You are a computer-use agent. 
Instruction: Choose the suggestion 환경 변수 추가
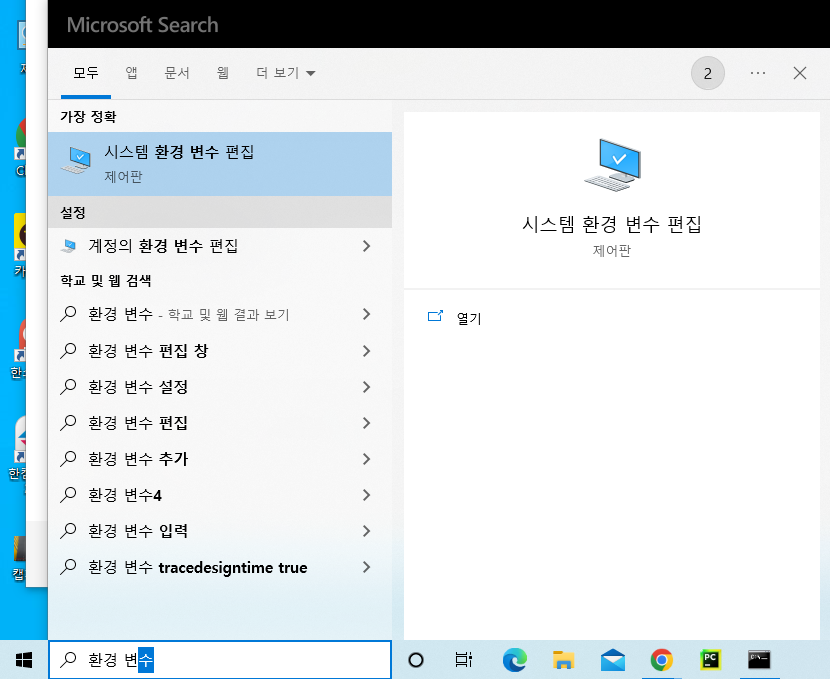220,459
